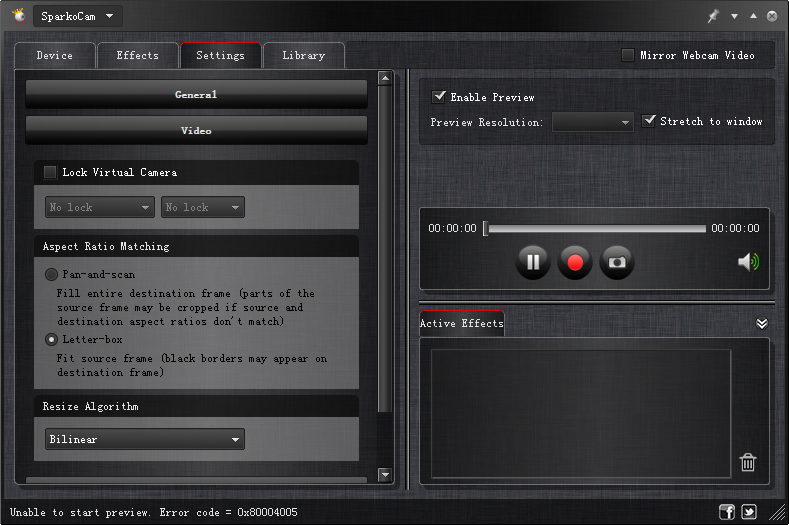This screenshot has height=525, width=789.
Task: Click the Preview Resolution label
Action: pyautogui.click(x=487, y=122)
